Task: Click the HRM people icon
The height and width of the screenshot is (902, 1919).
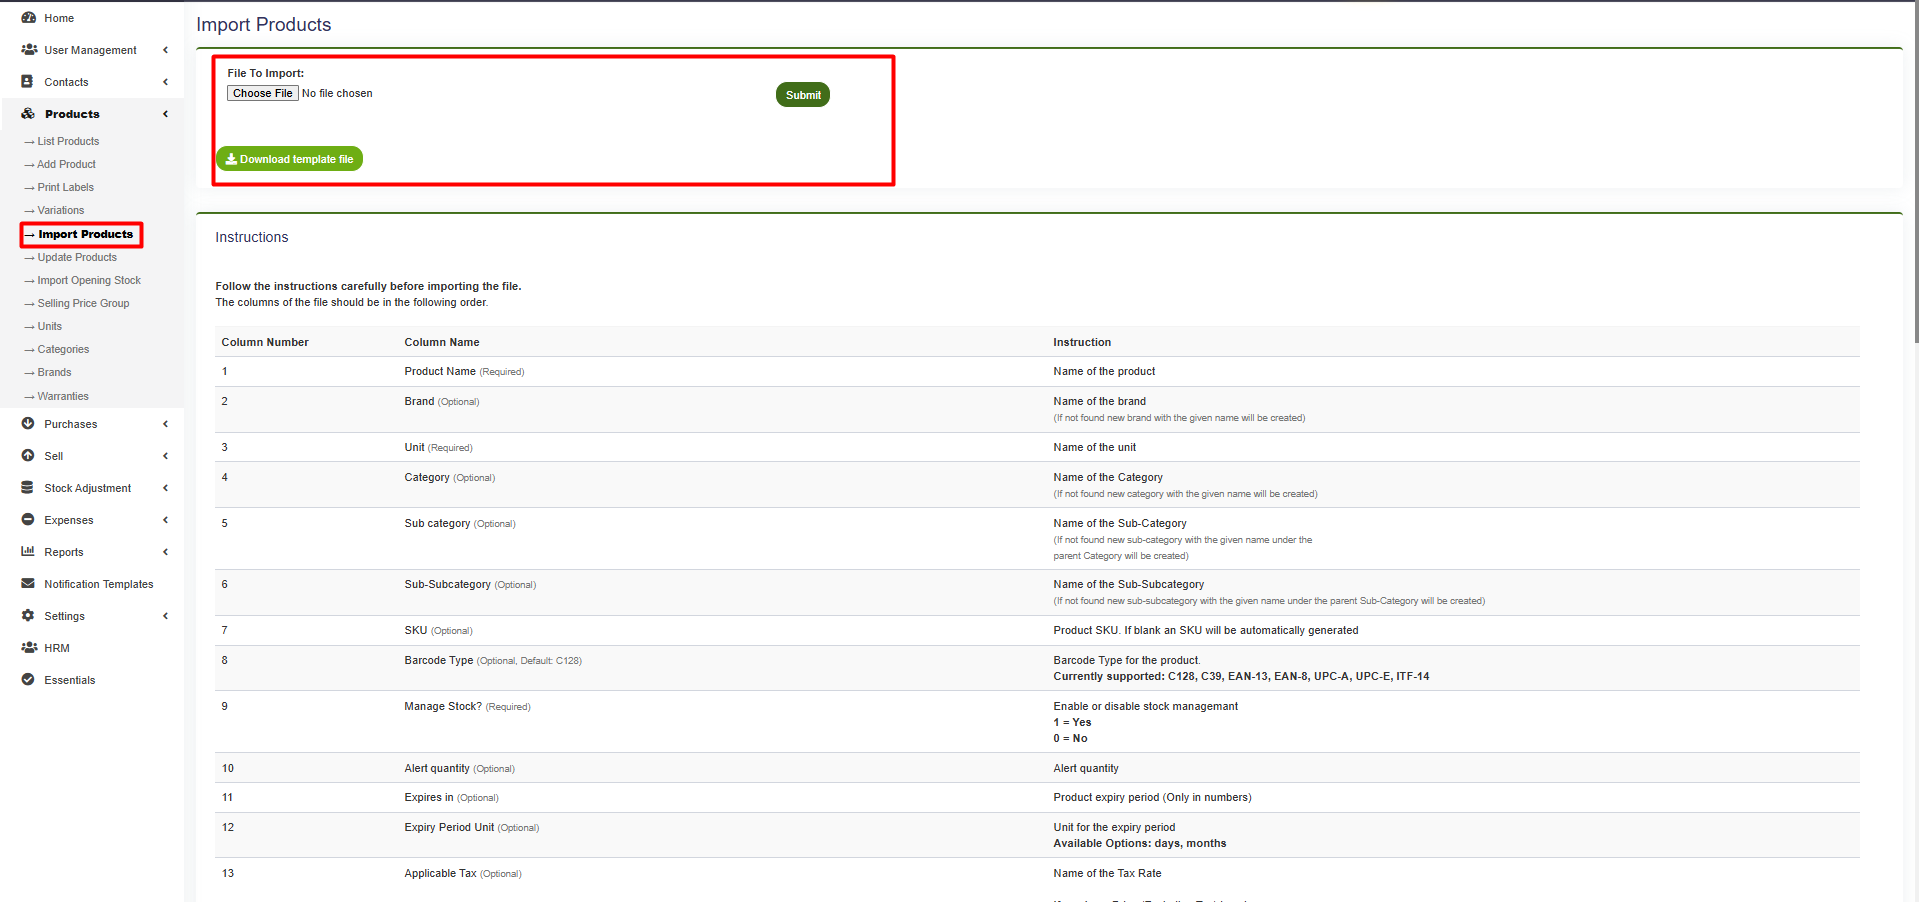Action: click(29, 648)
